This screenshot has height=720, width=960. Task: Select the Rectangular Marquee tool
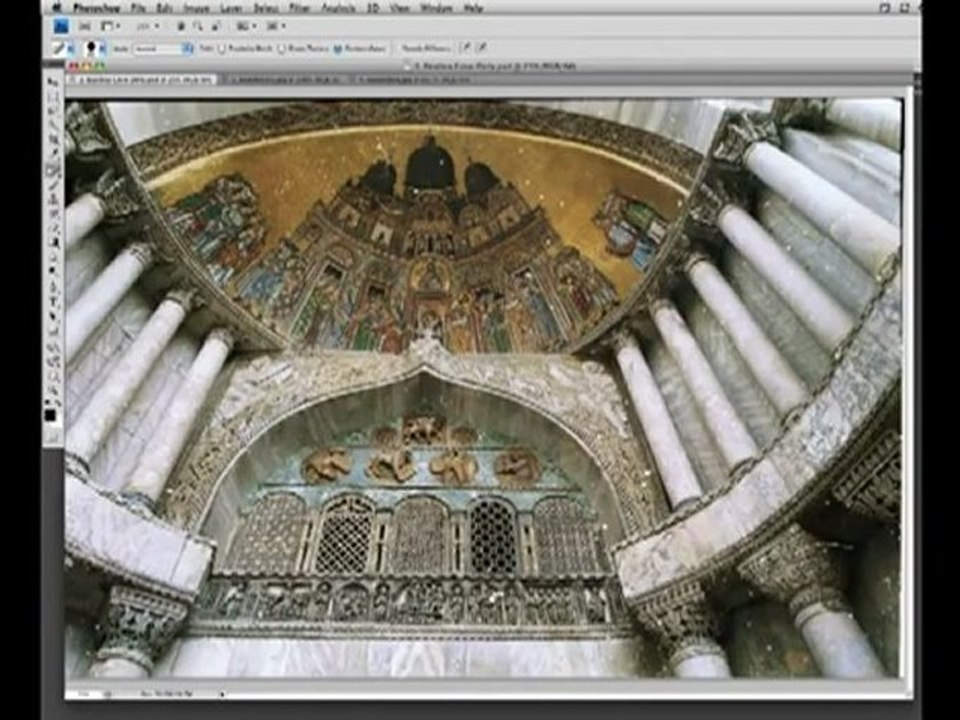53,96
